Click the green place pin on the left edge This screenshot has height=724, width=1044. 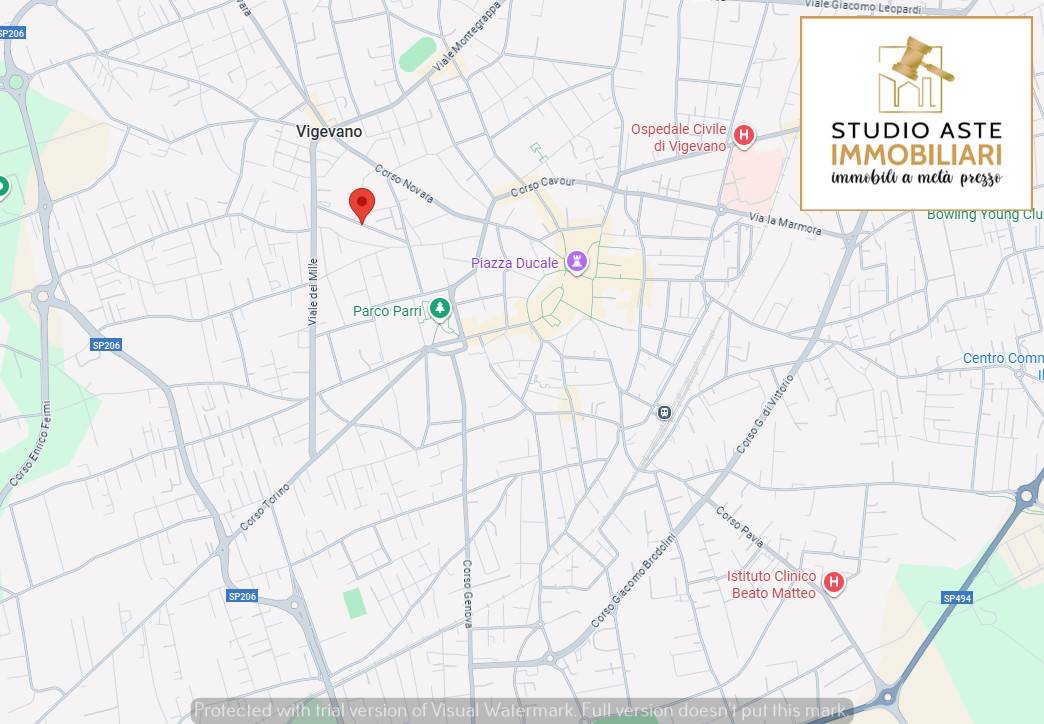click(x=4, y=186)
